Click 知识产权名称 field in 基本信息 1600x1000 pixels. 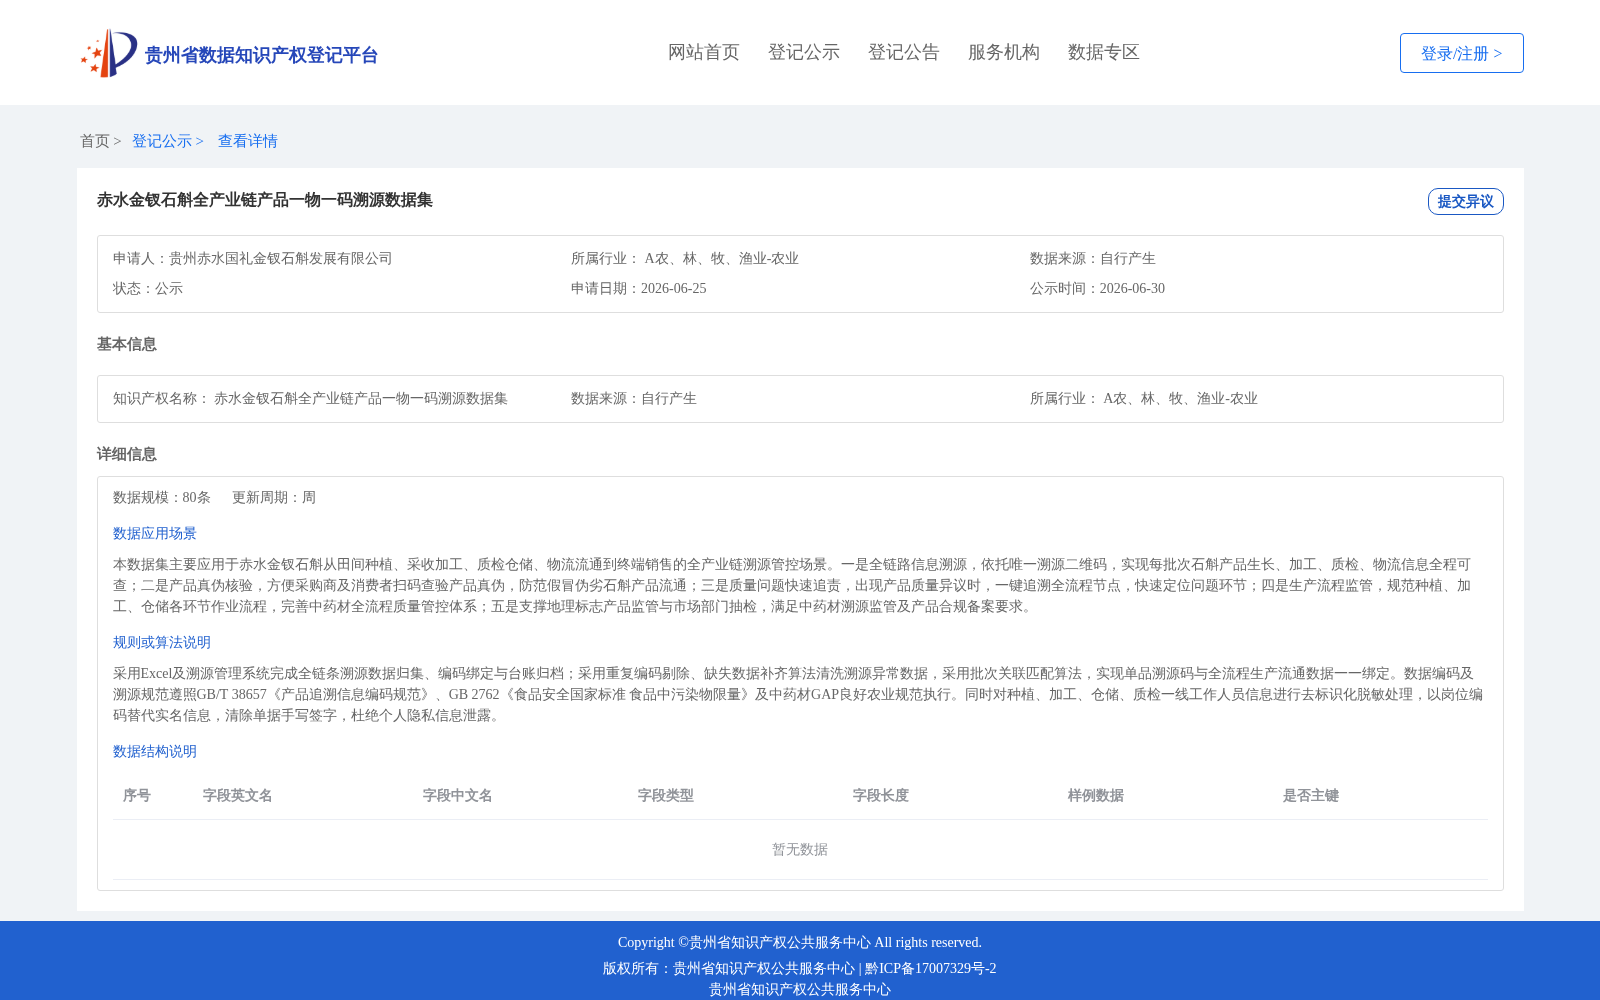coord(310,398)
